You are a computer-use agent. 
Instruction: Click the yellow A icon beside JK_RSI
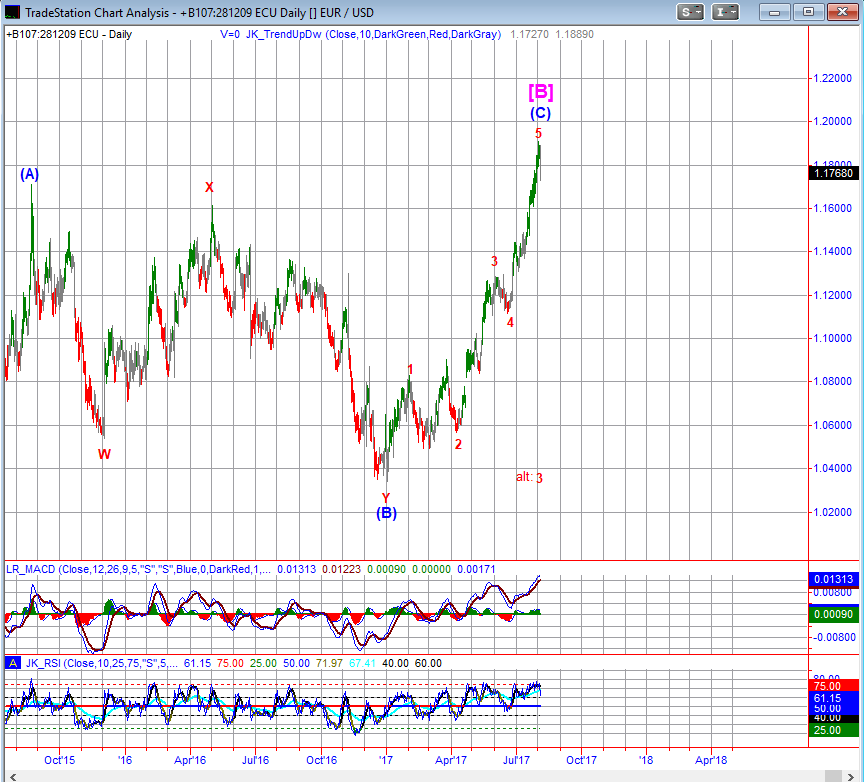(13, 663)
